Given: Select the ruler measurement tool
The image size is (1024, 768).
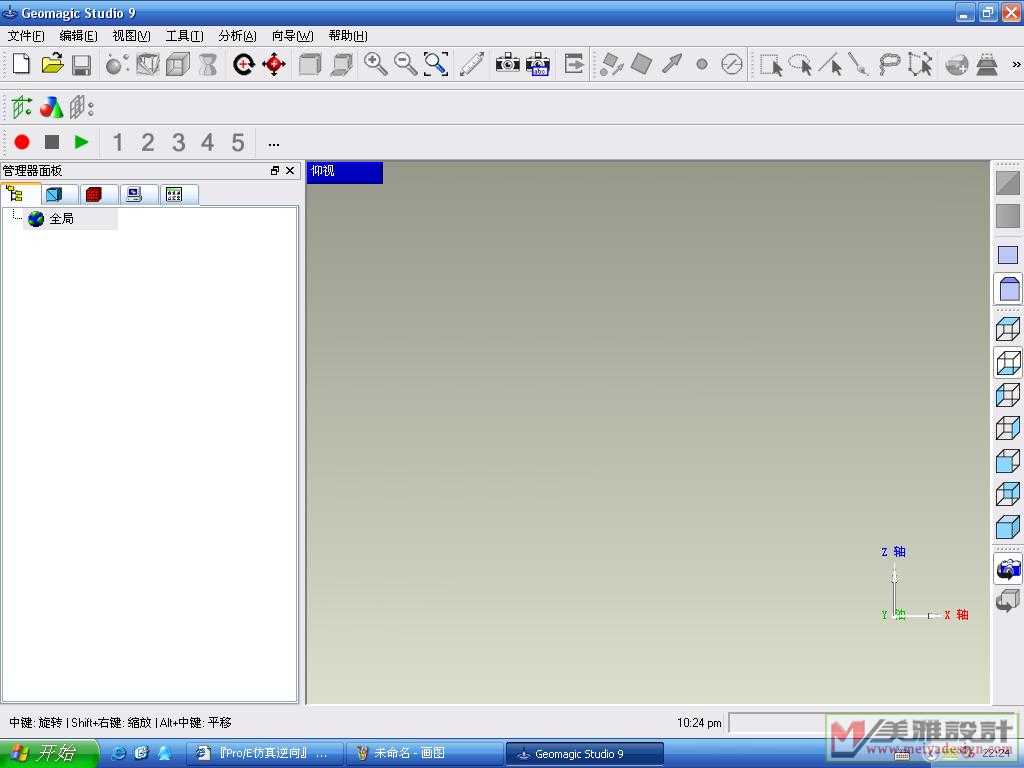Looking at the screenshot, I should click(x=471, y=64).
